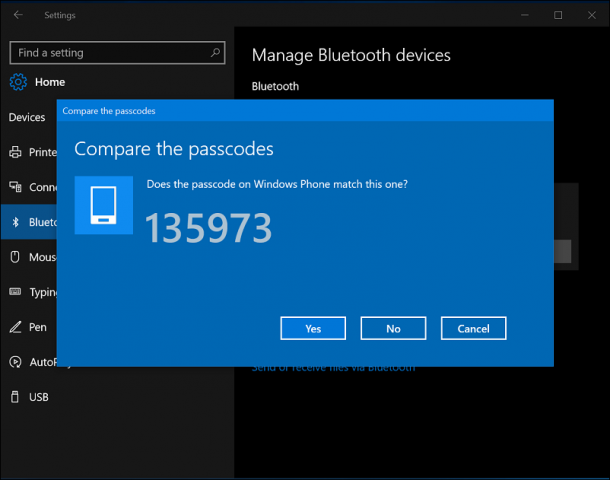Click the Home gear icon
Viewport: 610px width, 480px height.
pos(18,82)
